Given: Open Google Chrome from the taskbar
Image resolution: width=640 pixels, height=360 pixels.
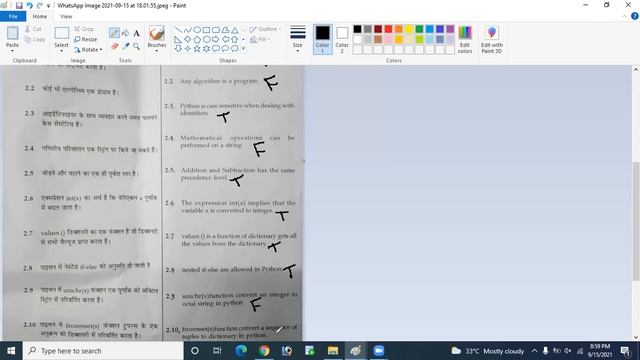Looking at the screenshot, I should [x=264, y=351].
